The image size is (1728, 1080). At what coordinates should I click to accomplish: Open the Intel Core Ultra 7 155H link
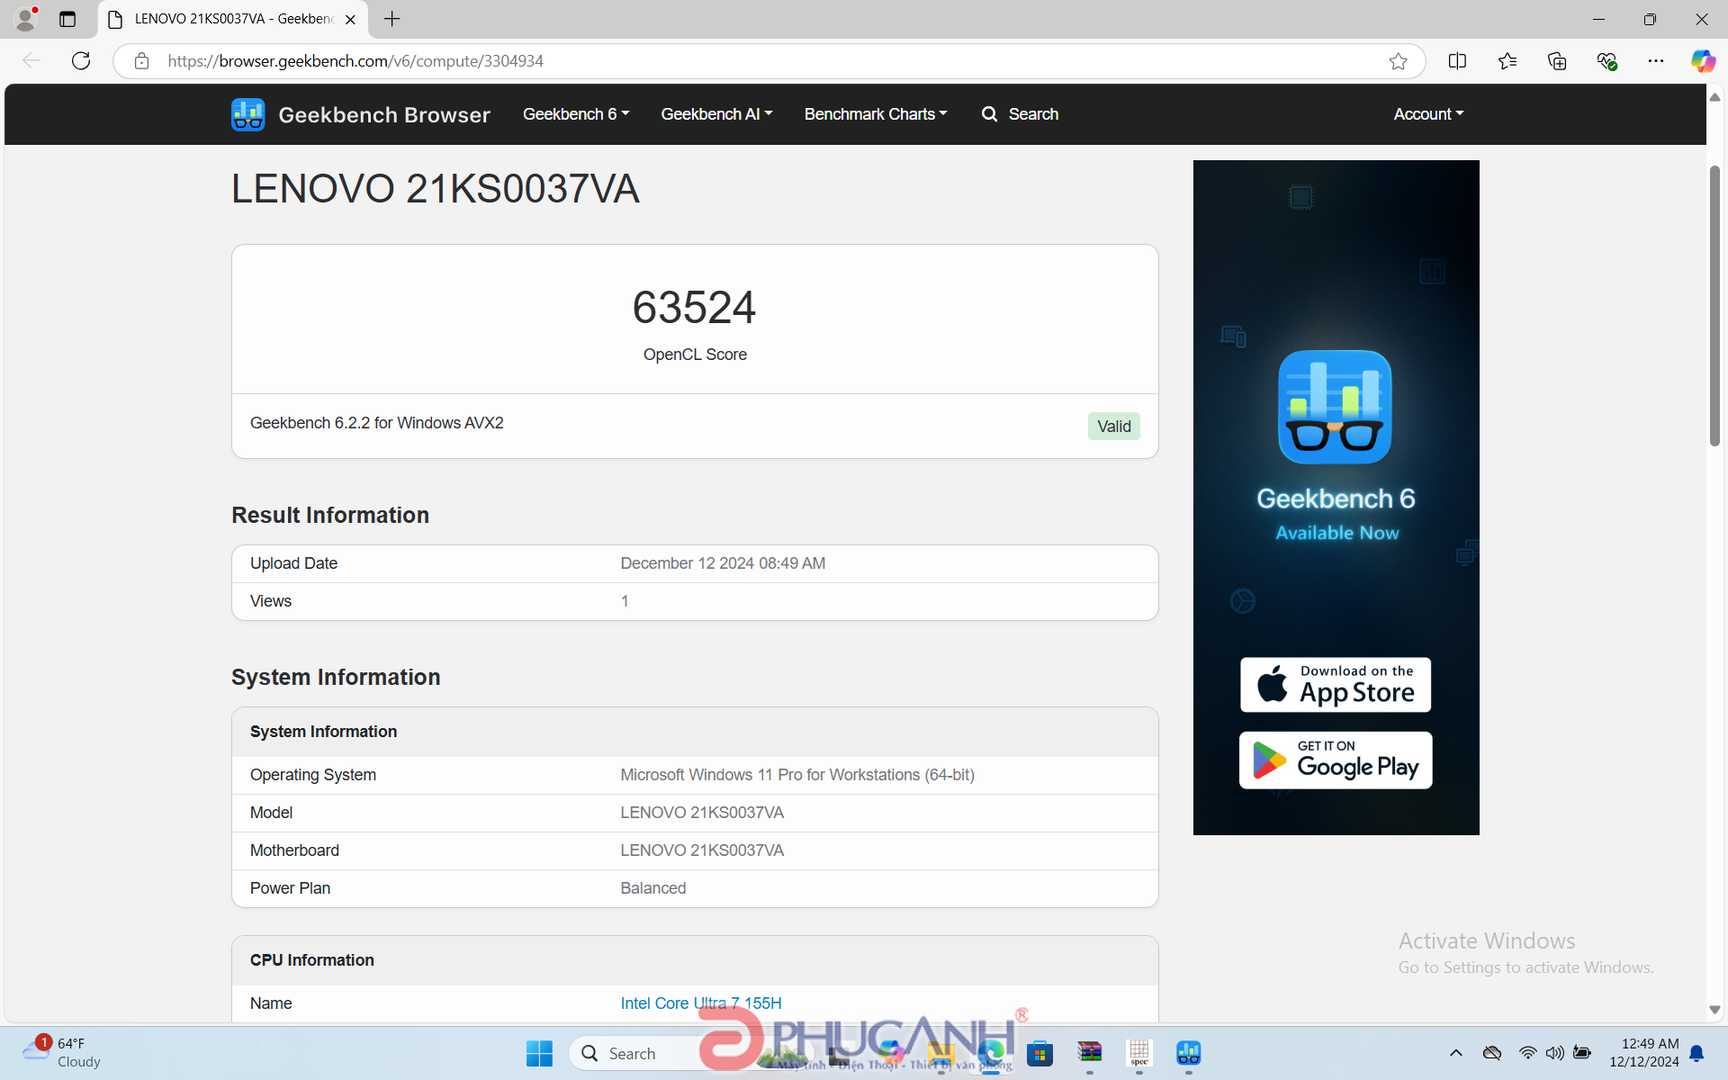tap(701, 1003)
